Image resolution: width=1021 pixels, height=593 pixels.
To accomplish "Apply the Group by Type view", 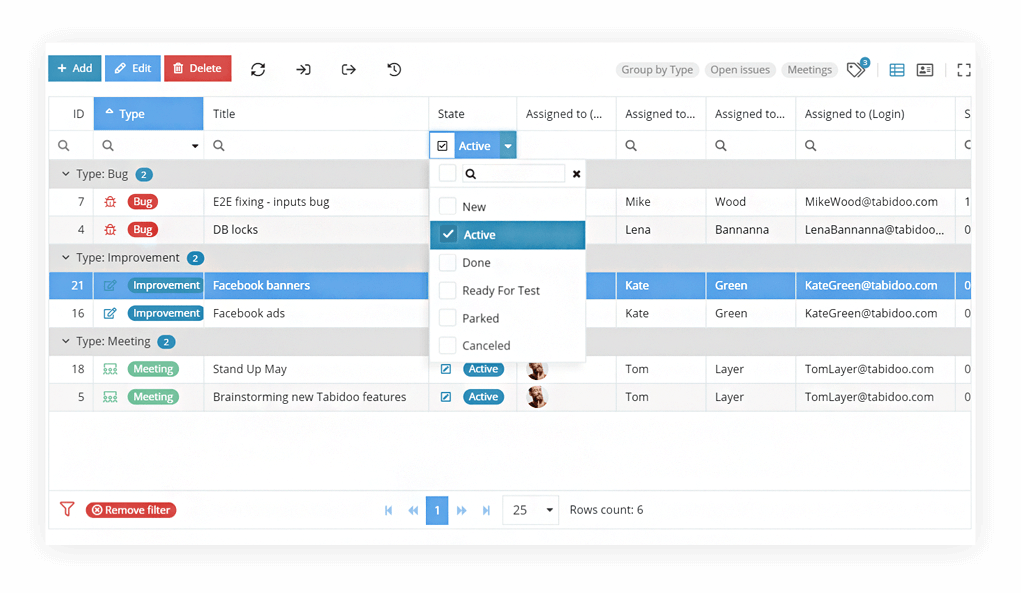I will (x=657, y=70).
